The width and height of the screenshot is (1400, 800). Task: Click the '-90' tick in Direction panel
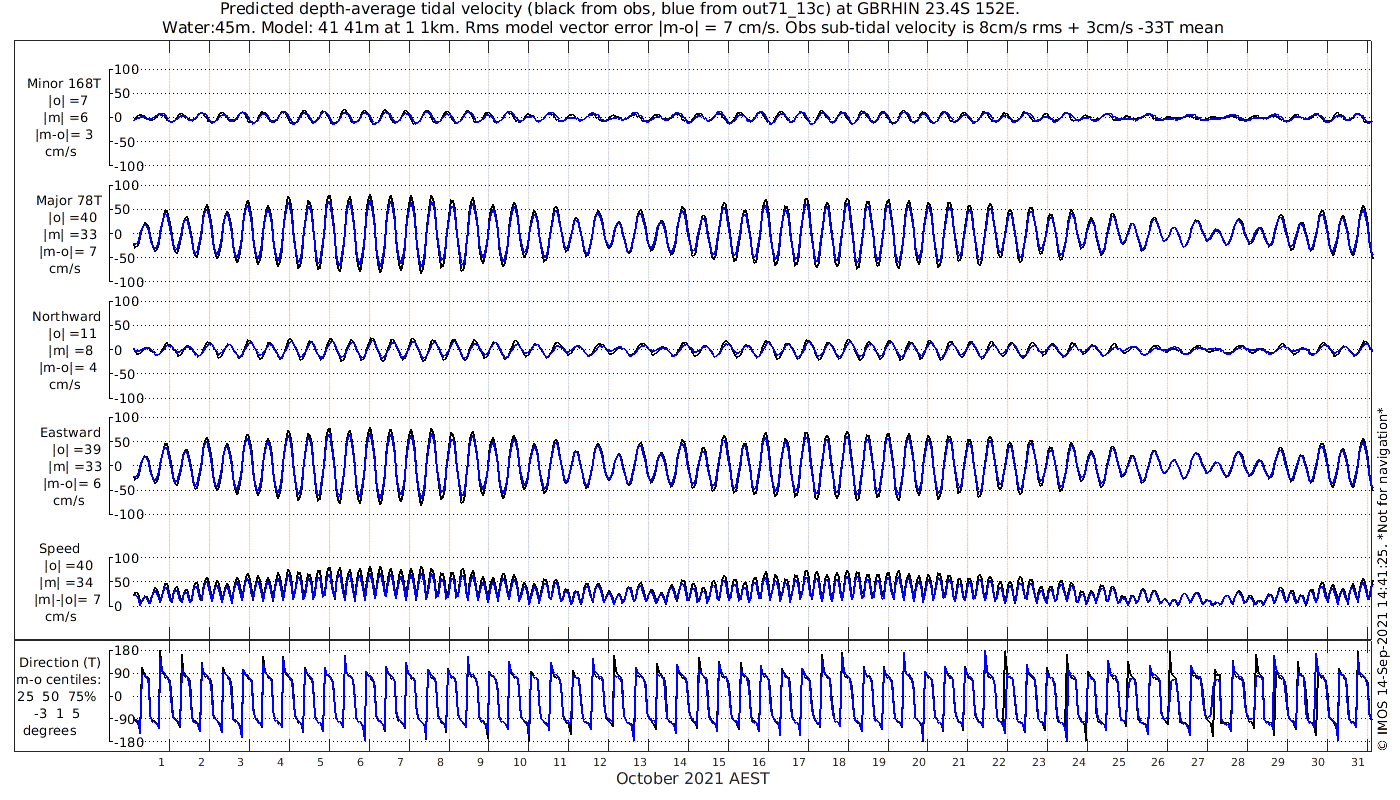tap(126, 719)
